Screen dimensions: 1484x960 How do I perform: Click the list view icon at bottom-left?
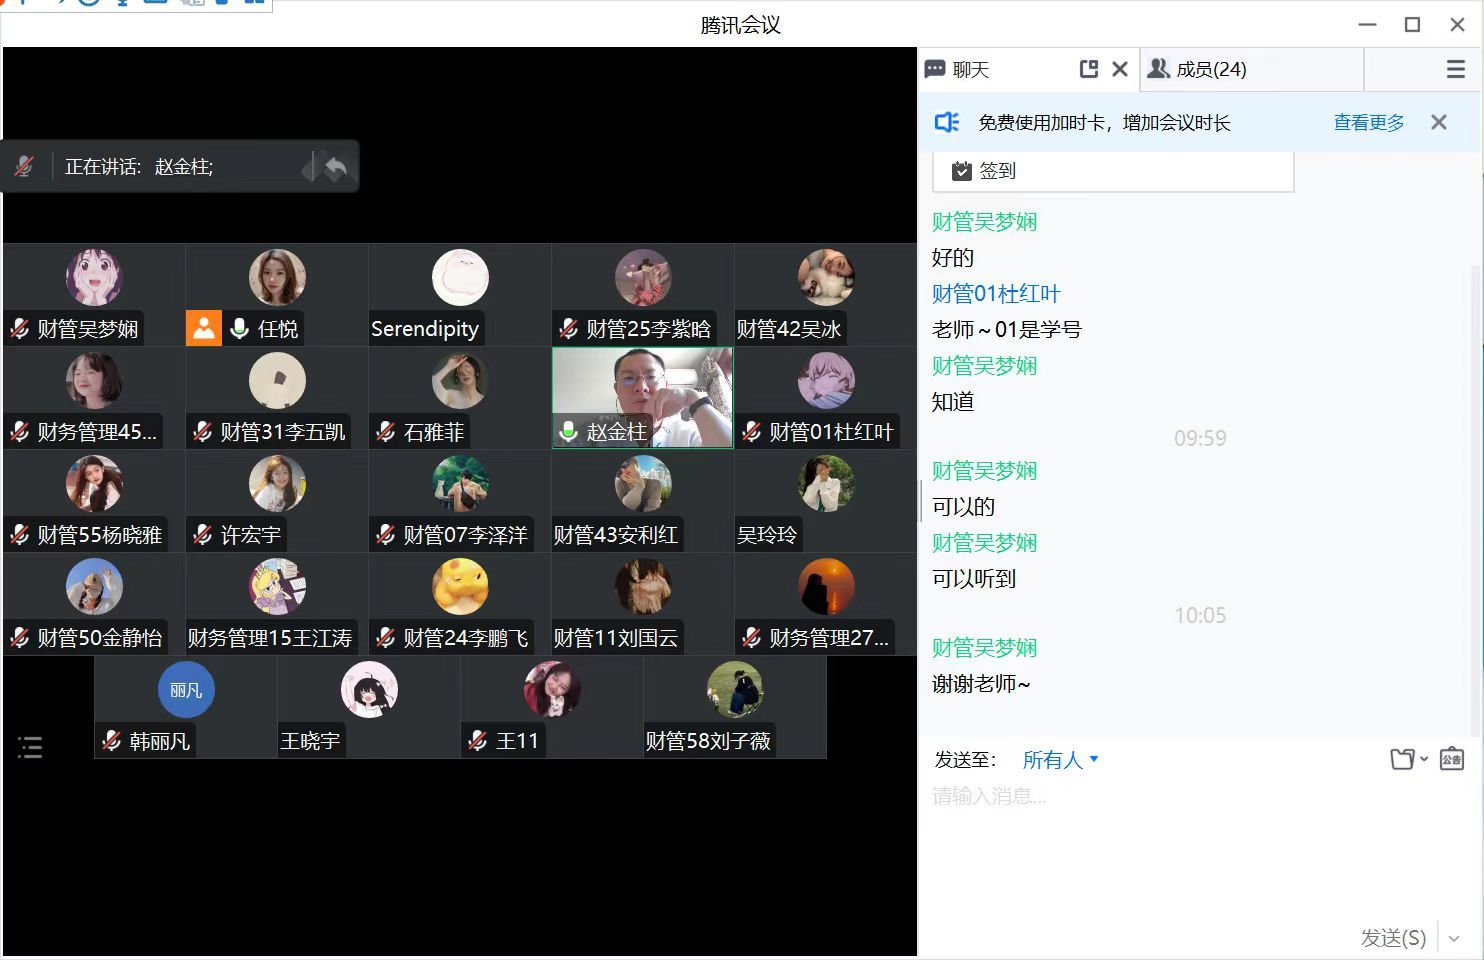click(x=30, y=747)
